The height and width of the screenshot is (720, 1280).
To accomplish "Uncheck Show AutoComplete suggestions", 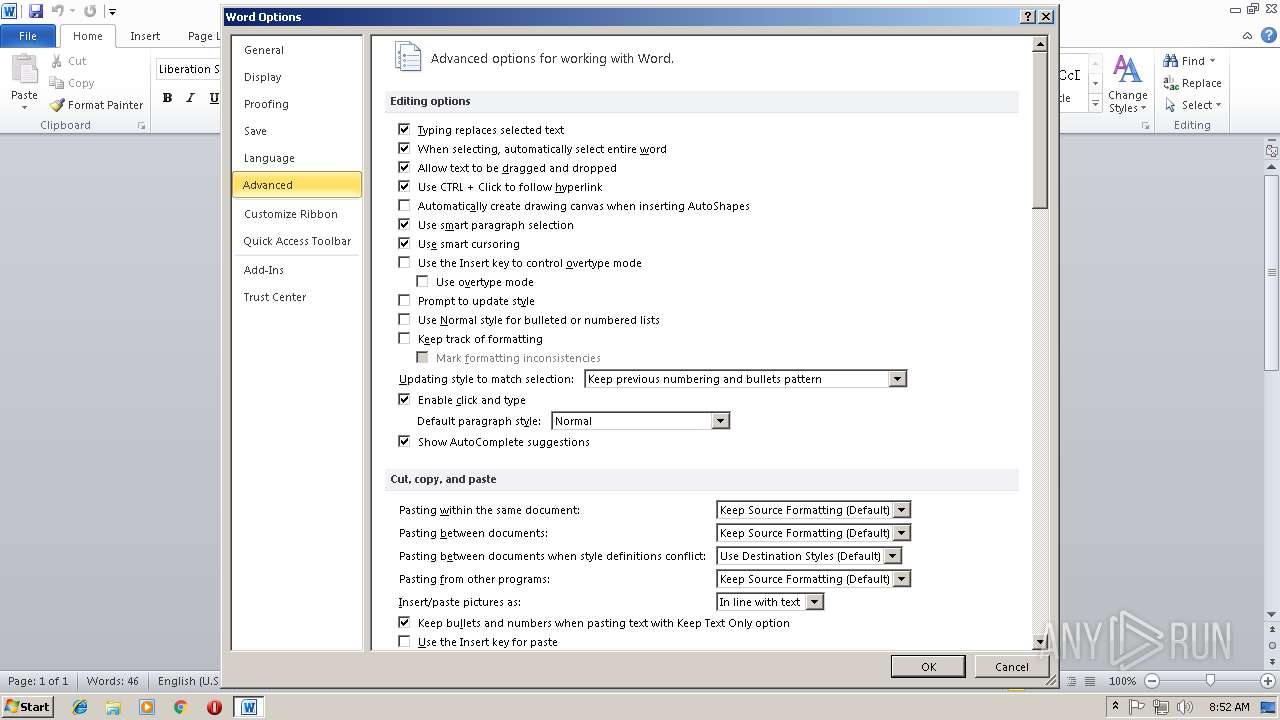I will [x=404, y=442].
